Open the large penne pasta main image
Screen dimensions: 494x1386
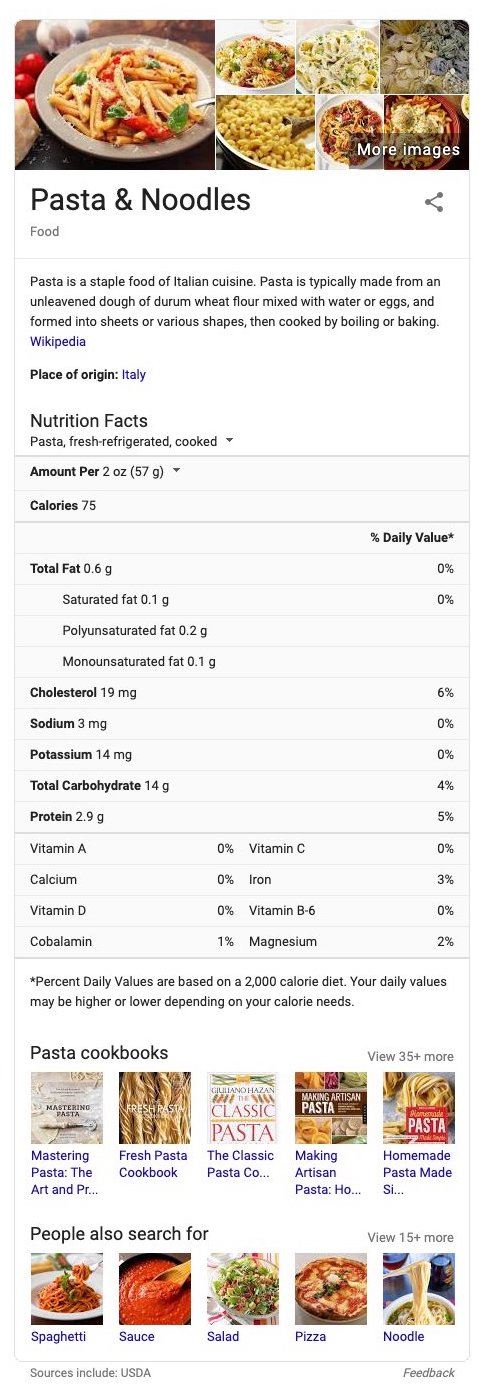[115, 95]
